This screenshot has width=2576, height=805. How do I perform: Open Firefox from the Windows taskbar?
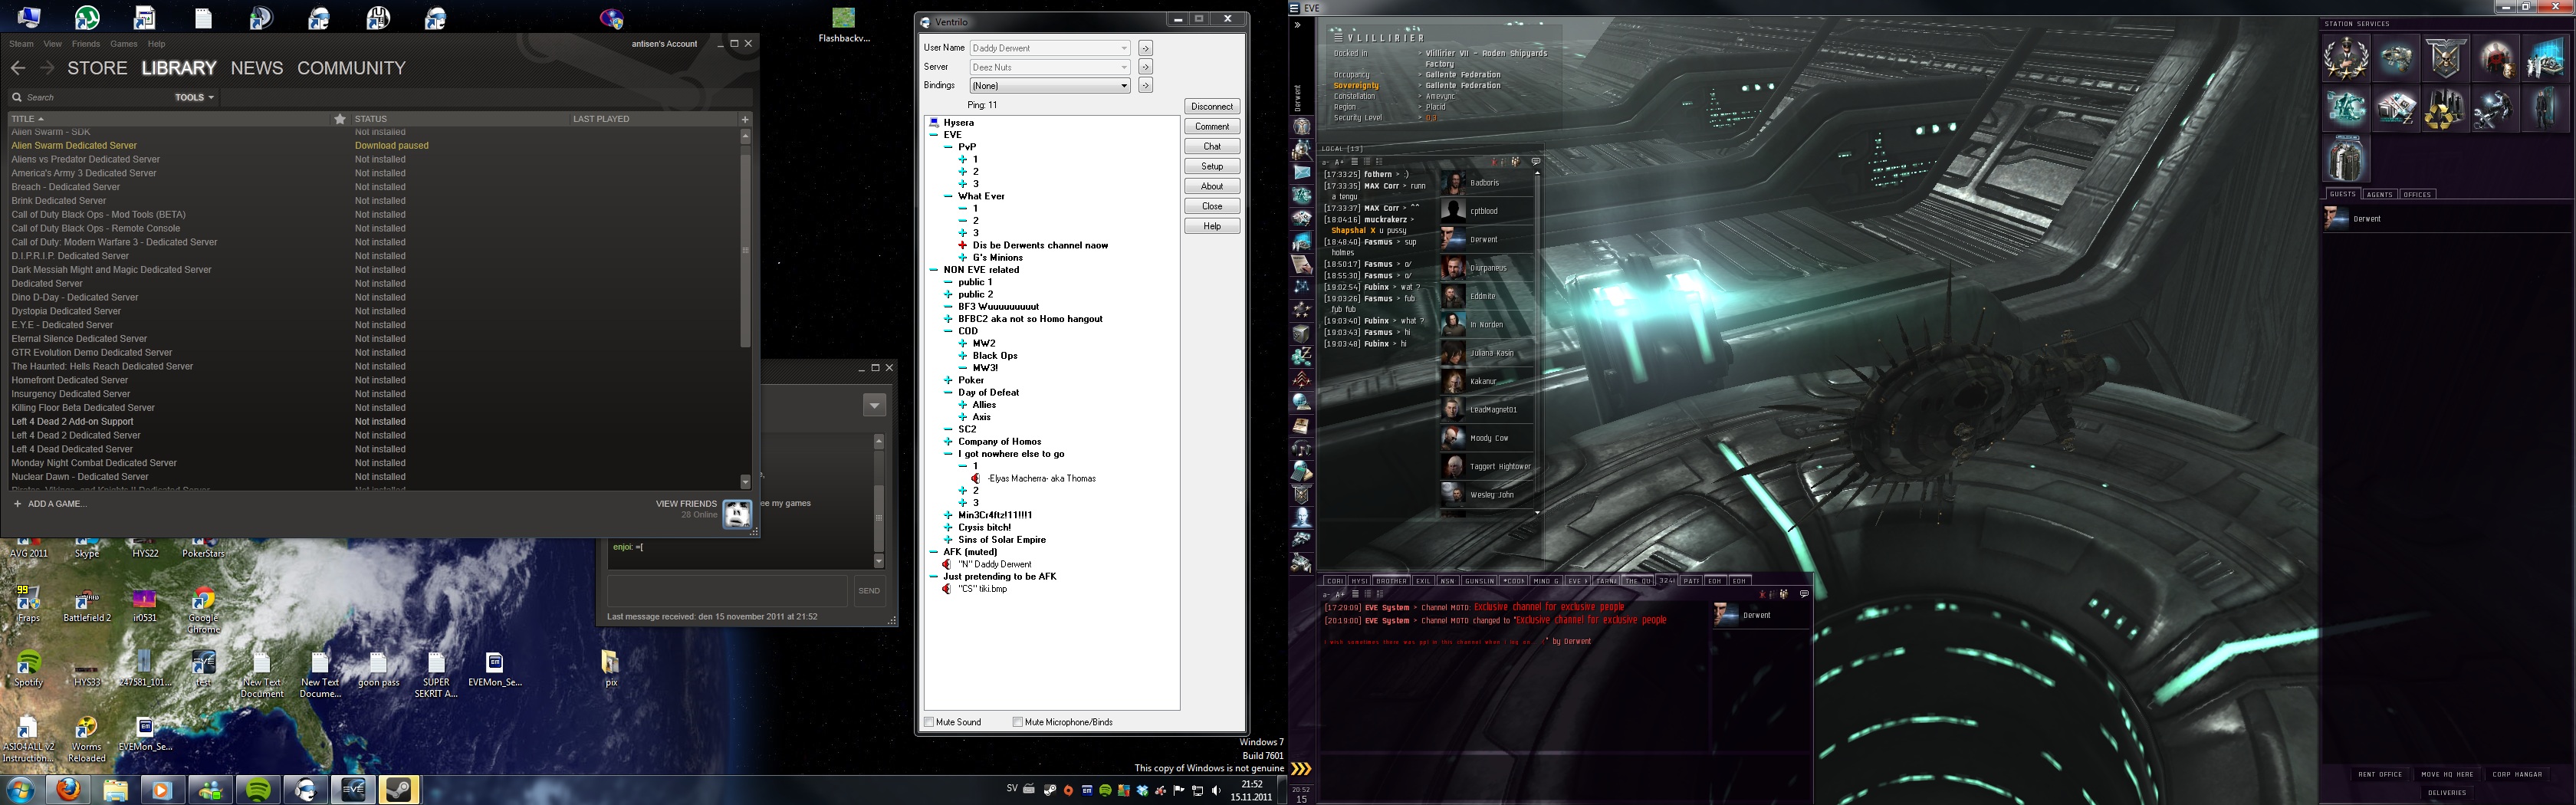68,791
